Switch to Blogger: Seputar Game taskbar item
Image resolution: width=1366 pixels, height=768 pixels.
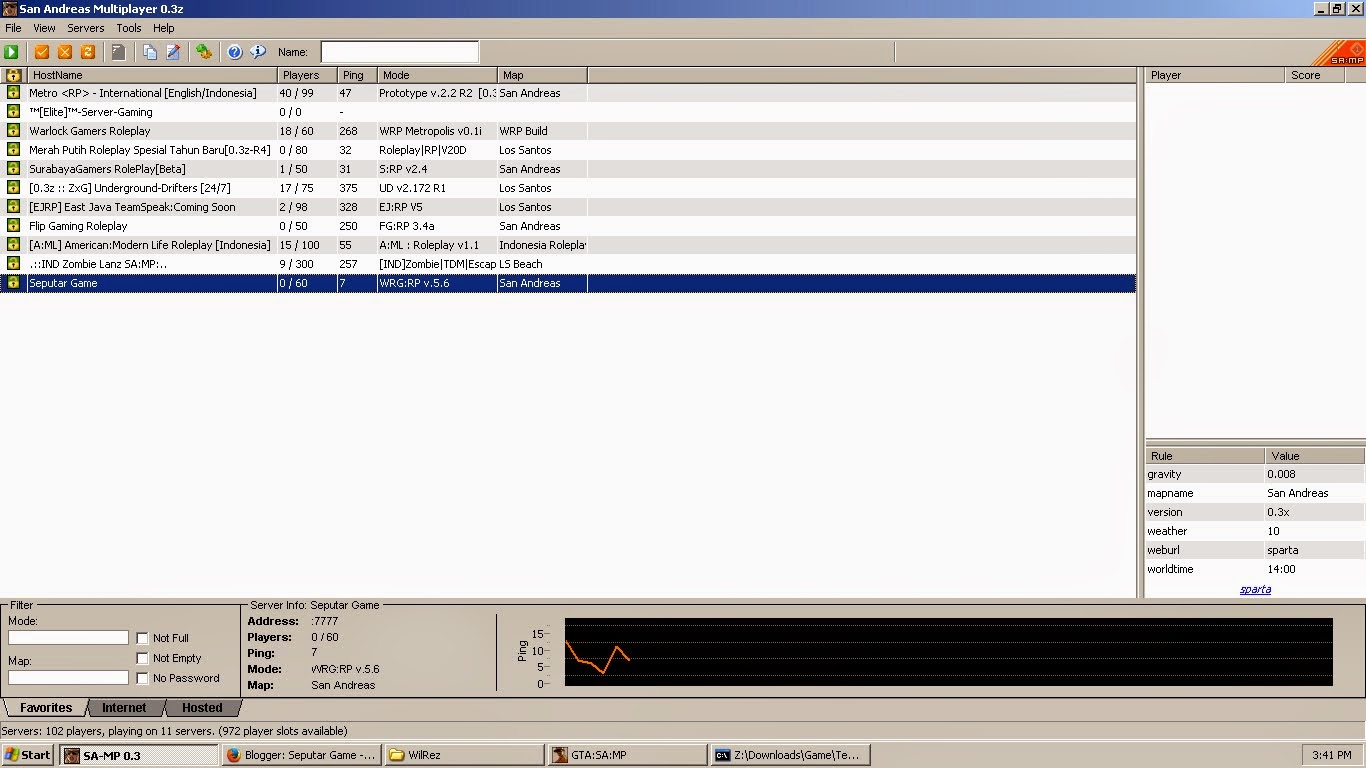[300, 755]
